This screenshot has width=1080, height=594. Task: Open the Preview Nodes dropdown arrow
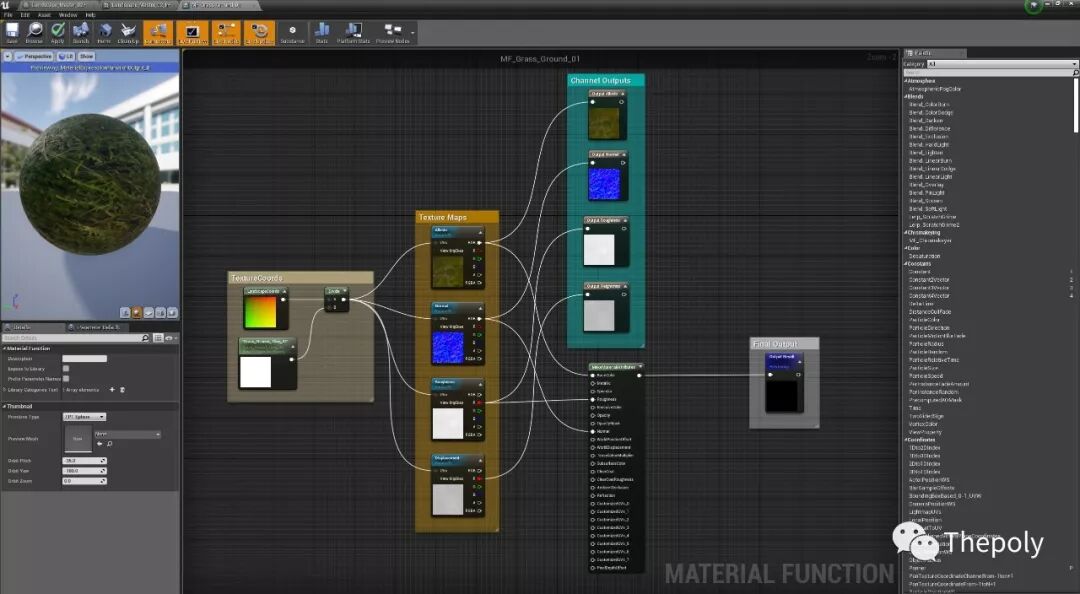coord(413,32)
